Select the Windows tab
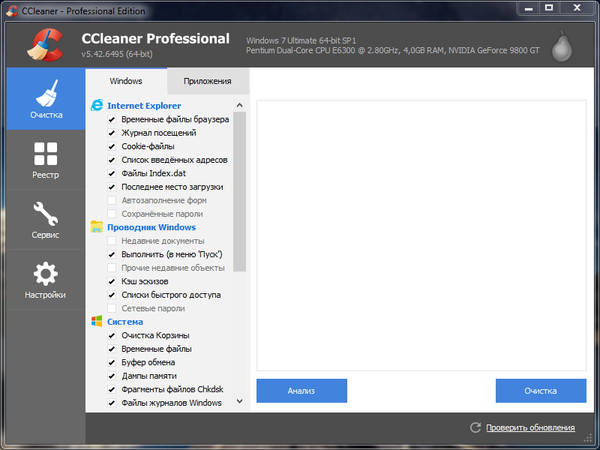This screenshot has width=600, height=450. point(126,81)
